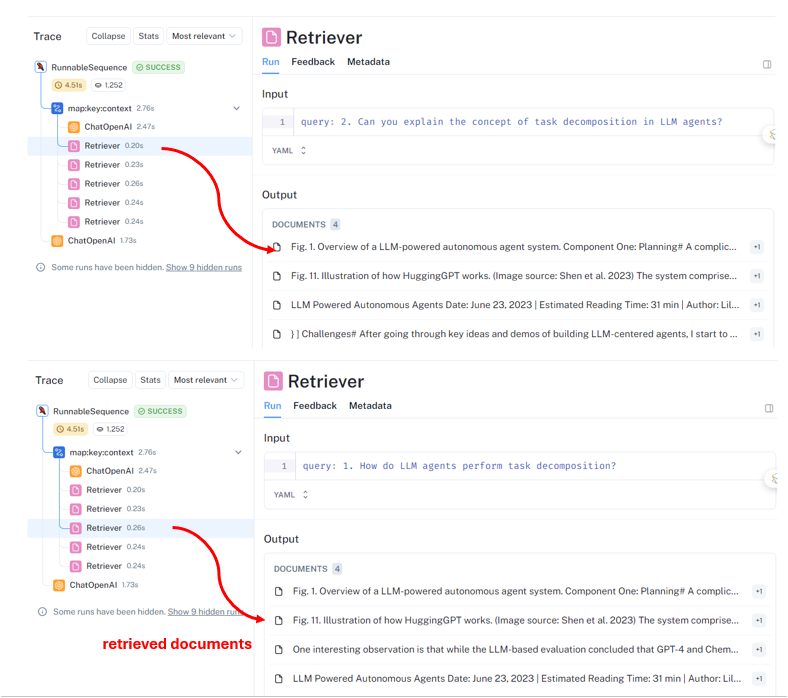Image resolution: width=788 pixels, height=698 pixels.
Task: Click the 'How do LLM agents perform' query input
Action: 459,466
